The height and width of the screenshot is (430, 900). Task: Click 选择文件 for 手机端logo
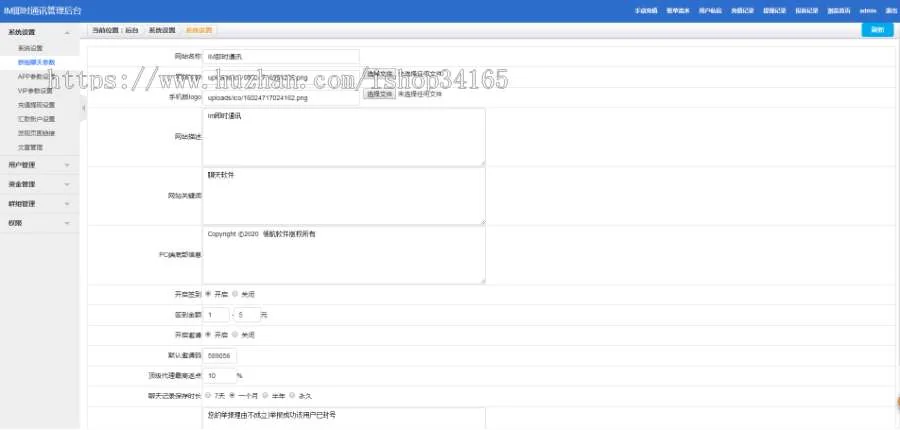click(x=379, y=94)
